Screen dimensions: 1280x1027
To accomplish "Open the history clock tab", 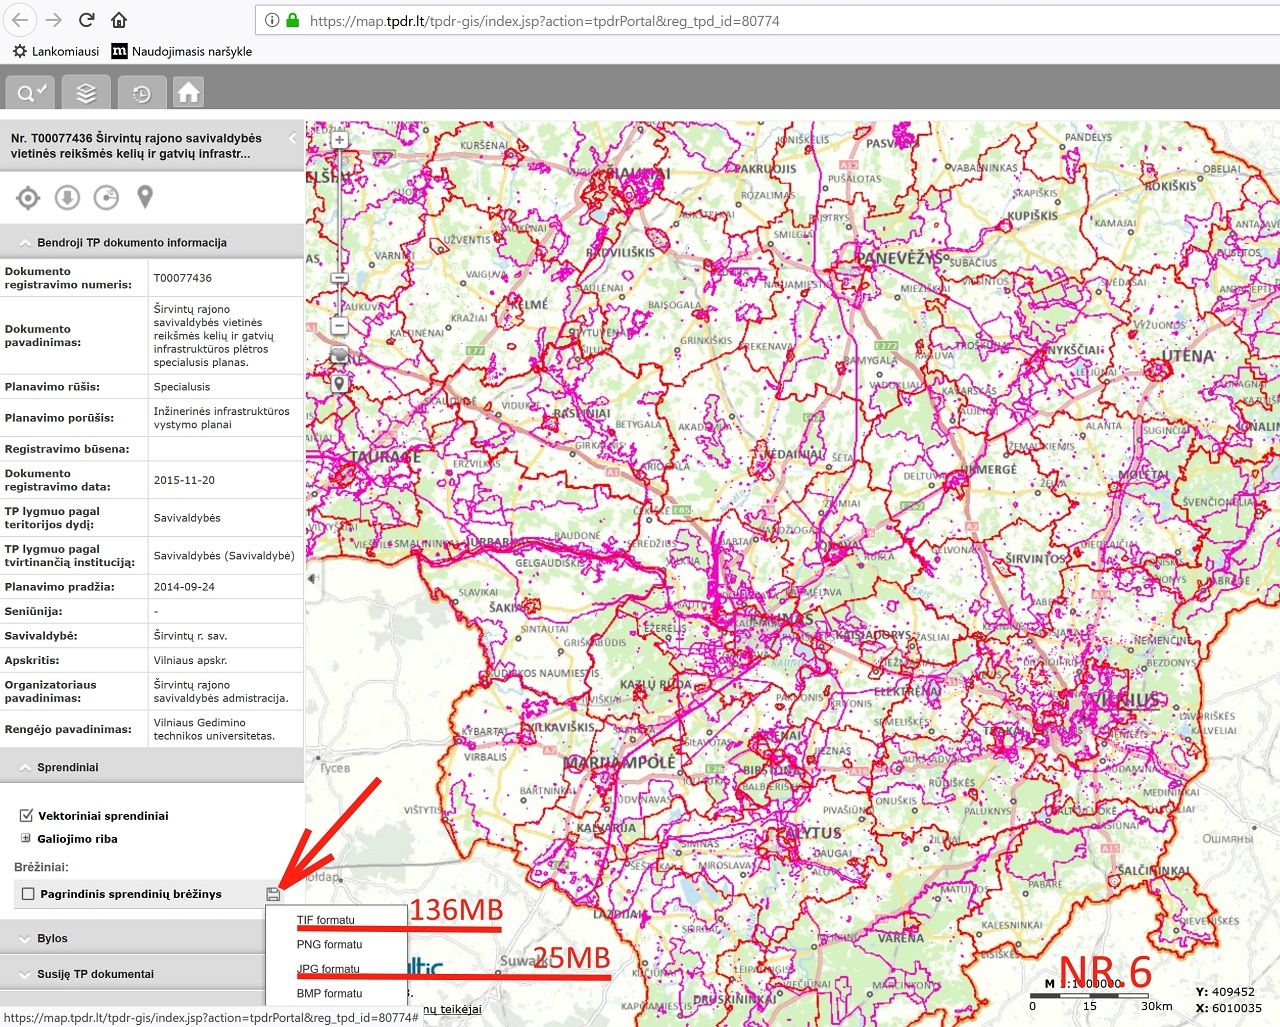I will click(x=141, y=93).
